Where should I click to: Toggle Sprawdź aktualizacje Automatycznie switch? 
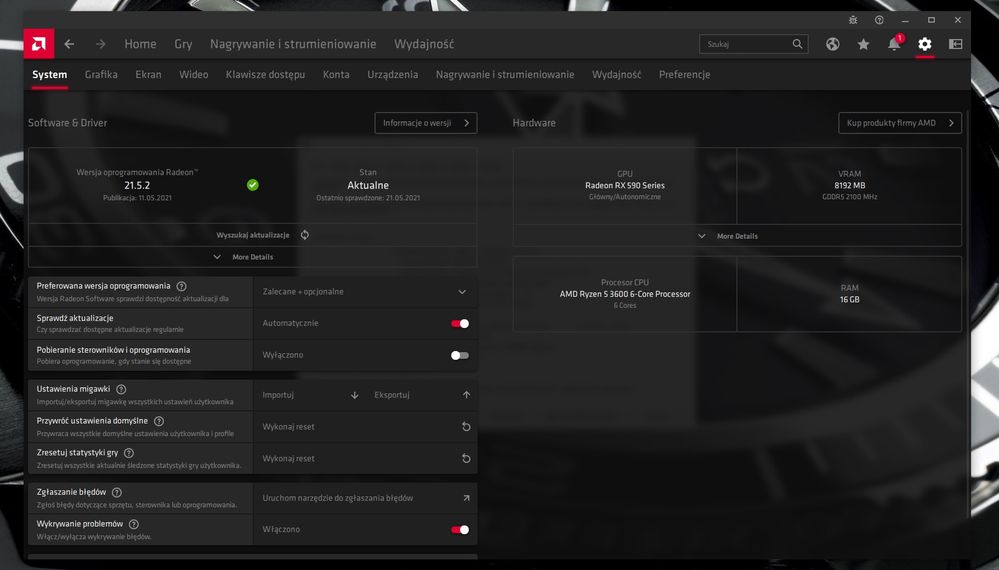tap(460, 324)
